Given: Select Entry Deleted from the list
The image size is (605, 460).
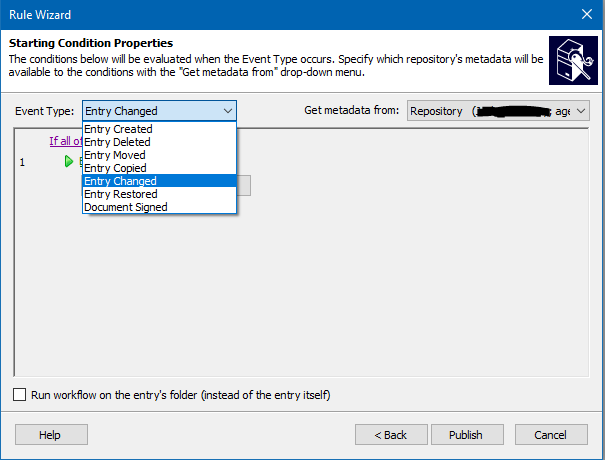Looking at the screenshot, I should pyautogui.click(x=159, y=142).
